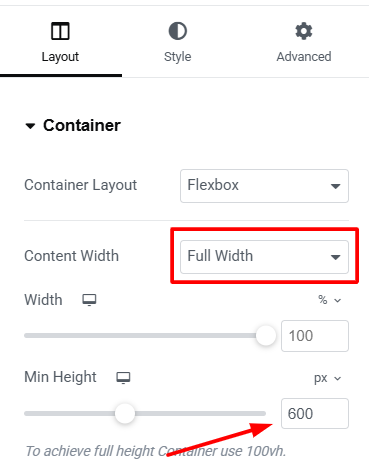This screenshot has width=369, height=476.
Task: Click the Width value field showing 100
Action: (x=315, y=336)
